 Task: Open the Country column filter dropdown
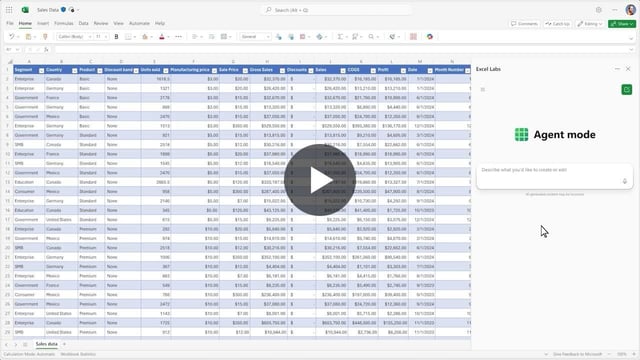click(74, 70)
